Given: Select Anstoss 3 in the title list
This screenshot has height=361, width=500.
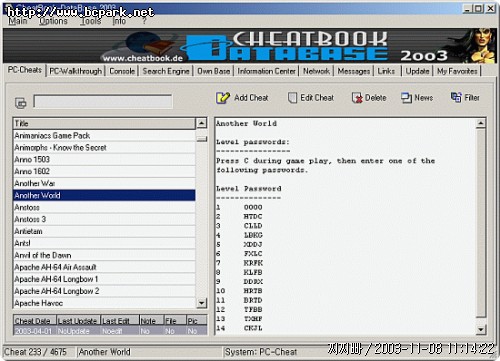Looking at the screenshot, I should (x=104, y=219).
